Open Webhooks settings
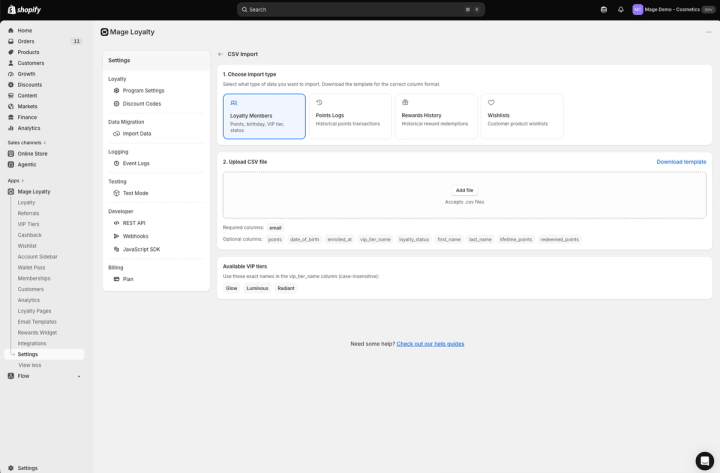Screen dimensions: 720x473 (135, 236)
